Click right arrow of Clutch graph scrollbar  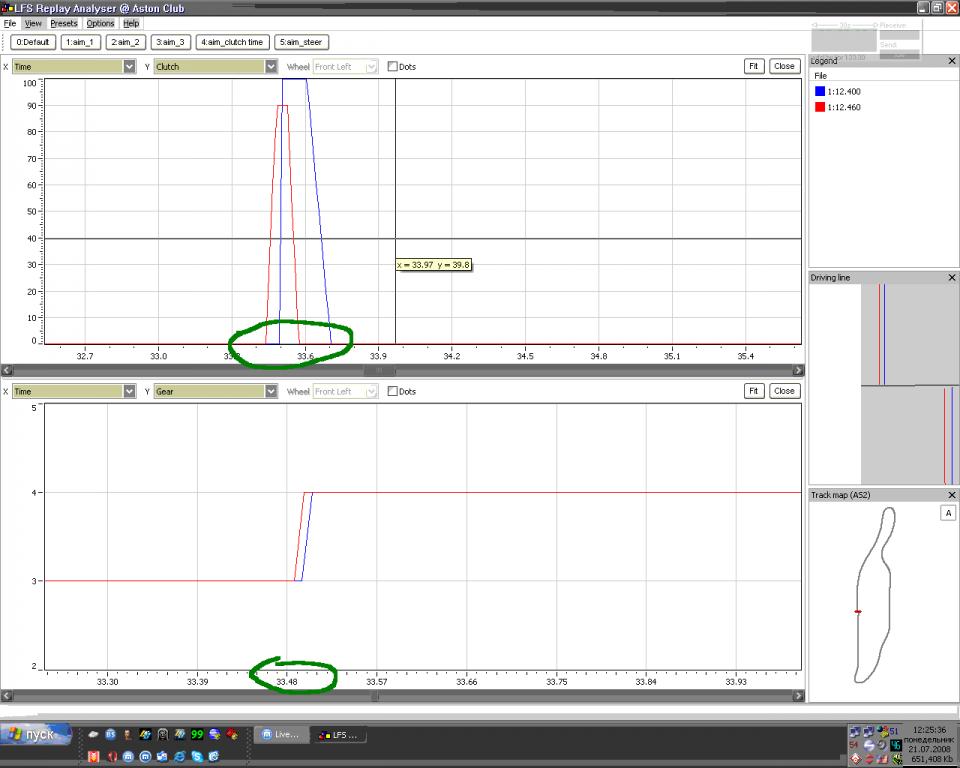798,371
